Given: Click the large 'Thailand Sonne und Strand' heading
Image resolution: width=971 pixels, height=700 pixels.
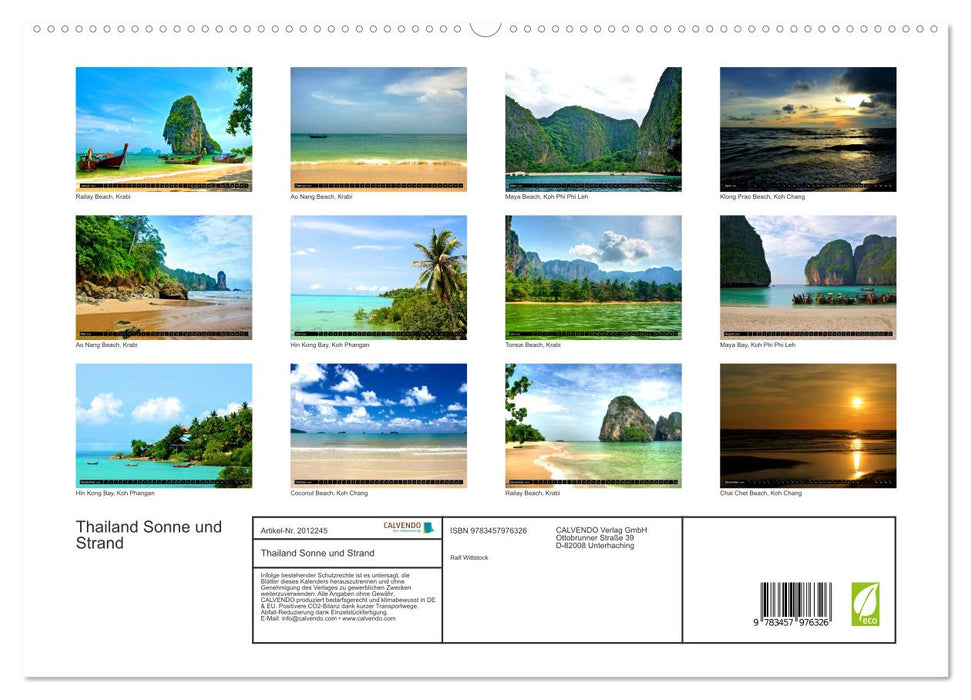Looking at the screenshot, I should point(148,535).
